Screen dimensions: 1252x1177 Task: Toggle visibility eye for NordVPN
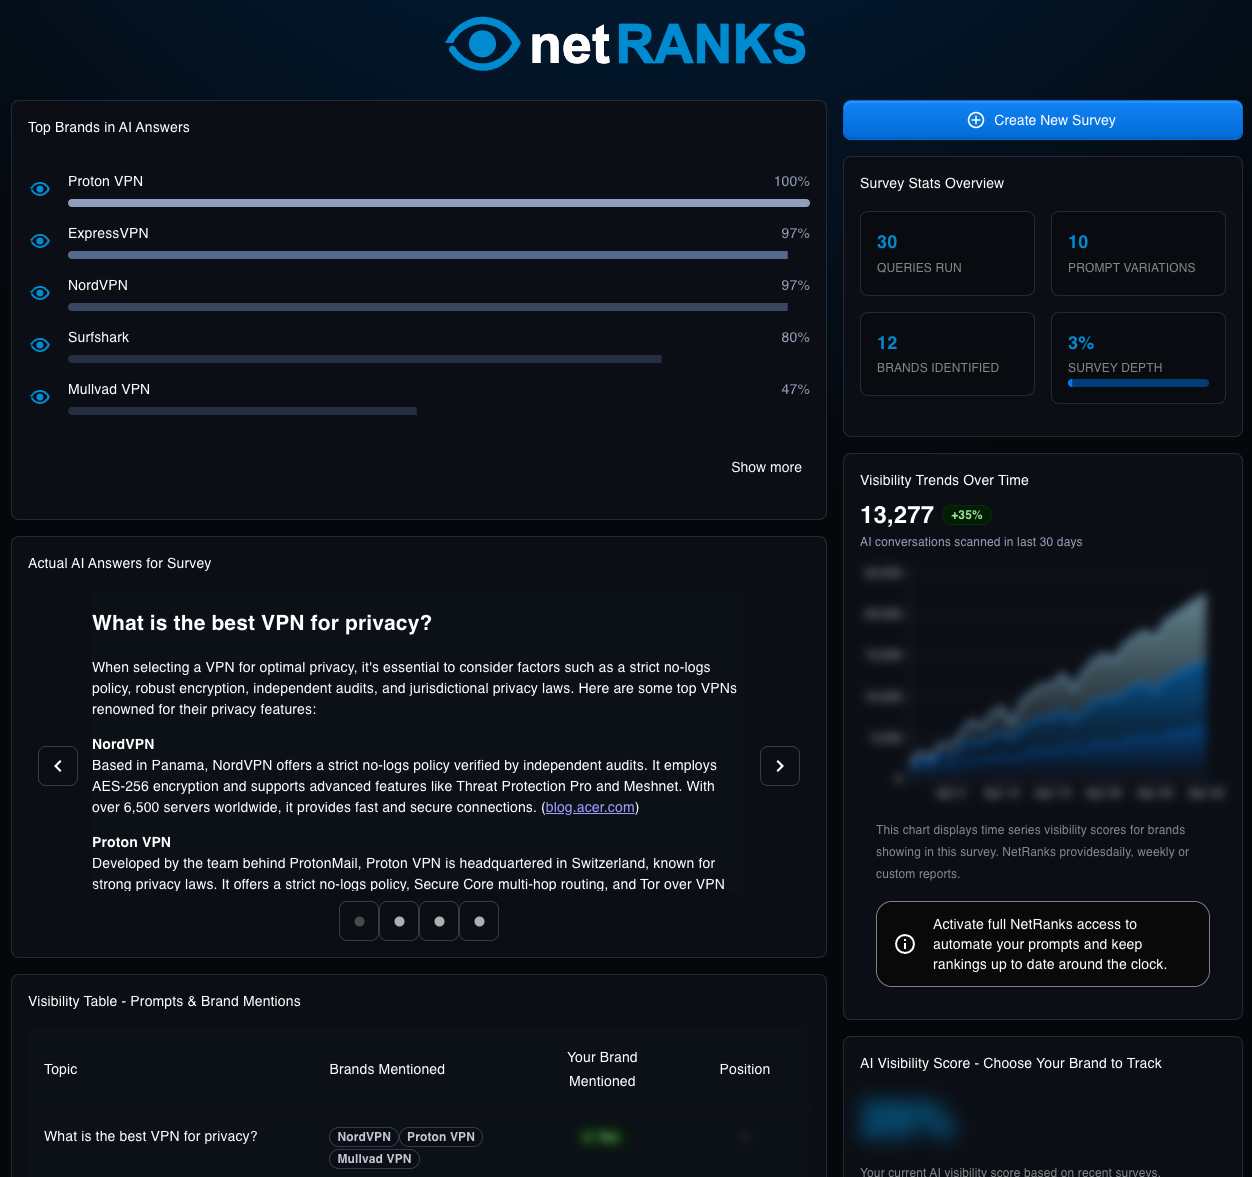[x=40, y=293]
